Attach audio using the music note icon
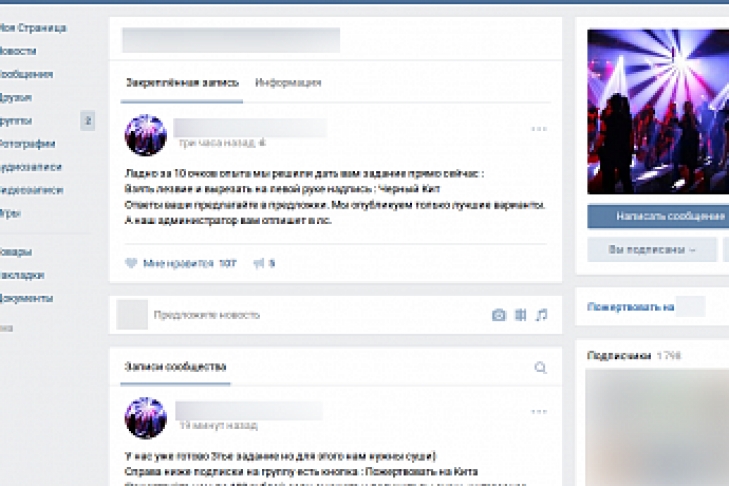Viewport: 729px width, 486px height. (x=541, y=315)
